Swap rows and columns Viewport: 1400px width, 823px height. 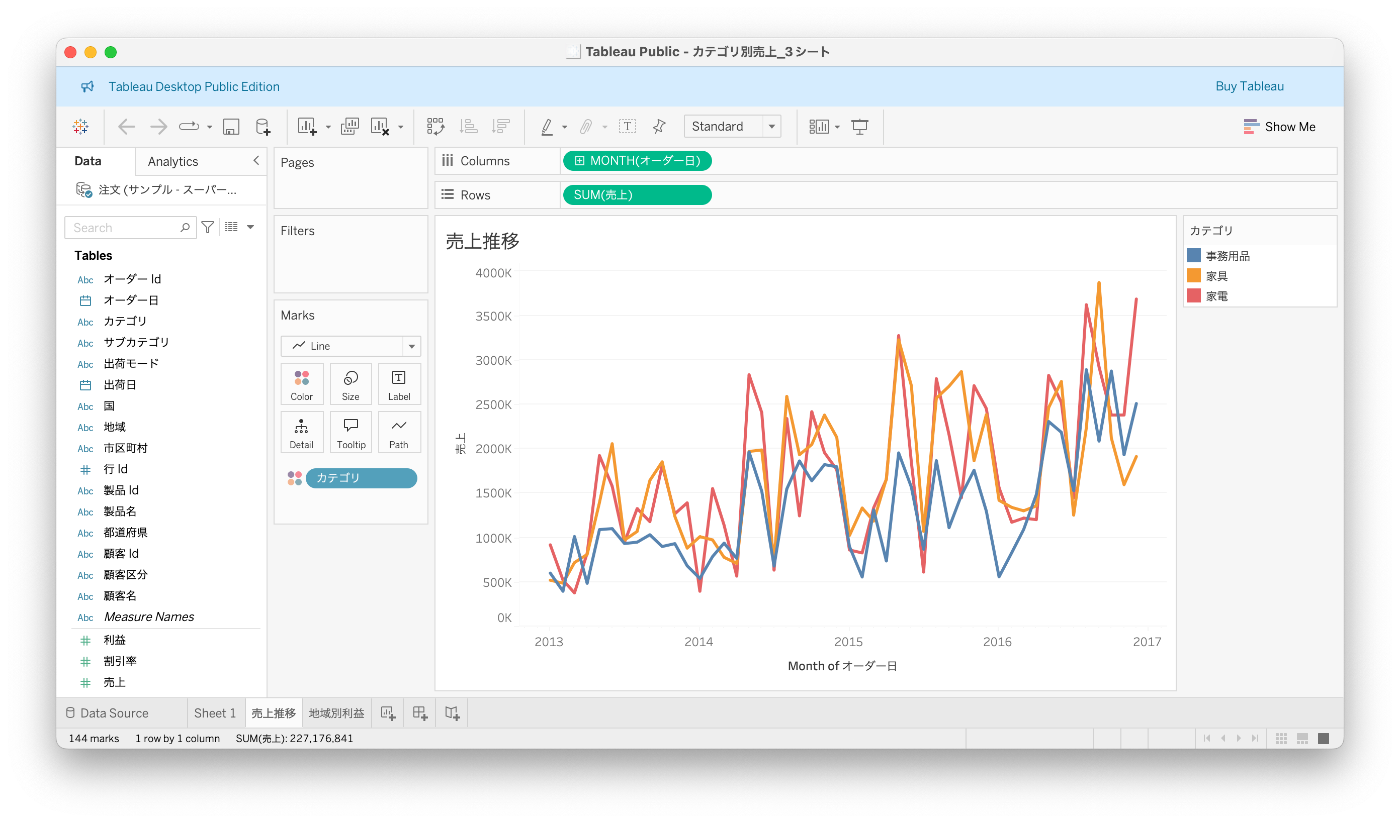click(x=435, y=127)
